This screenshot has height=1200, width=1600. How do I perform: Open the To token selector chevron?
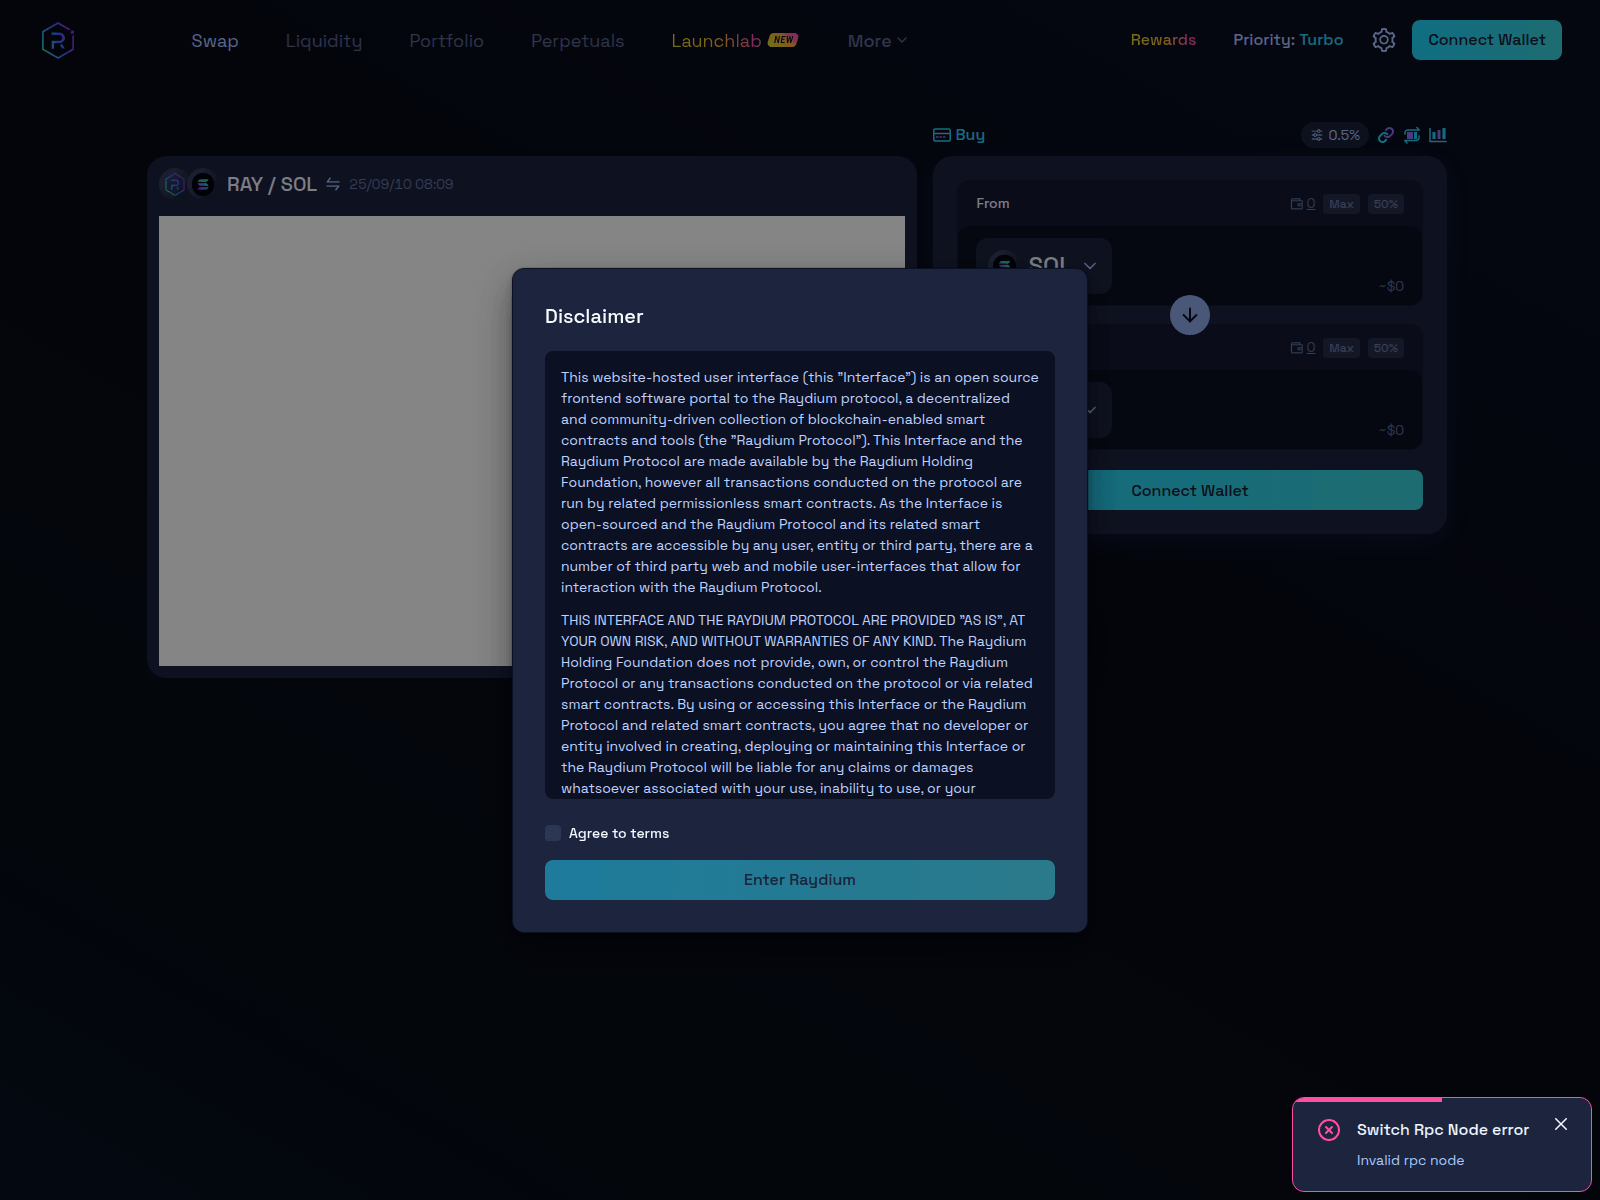1092,410
